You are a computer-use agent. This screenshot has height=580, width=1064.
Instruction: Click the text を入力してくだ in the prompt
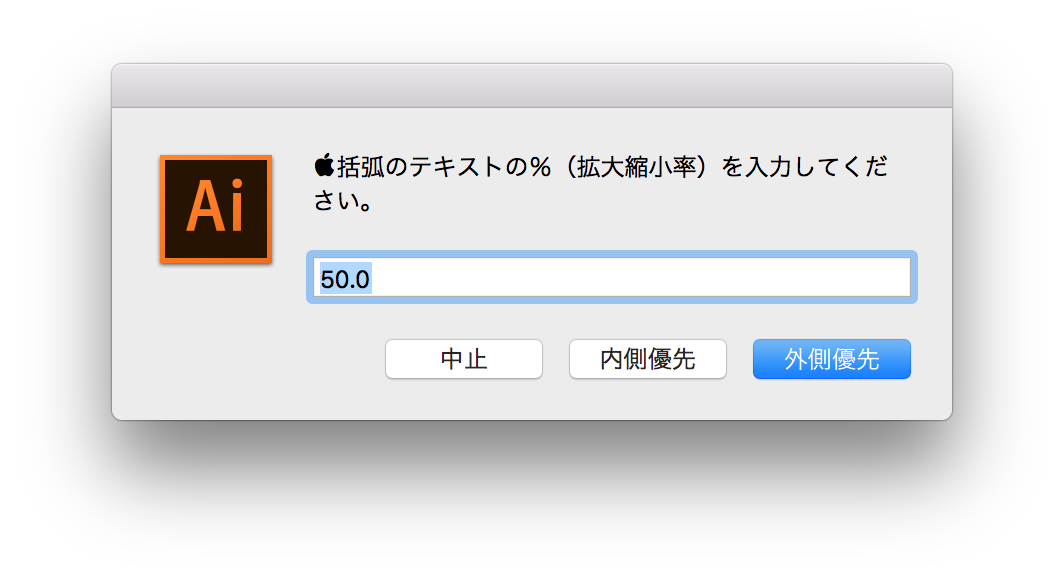(804, 166)
